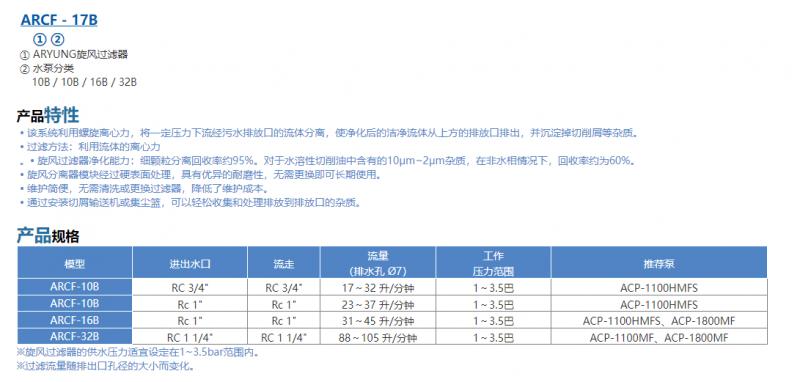
Task: Click the 88～105 升/分钟 flow cell
Action: coord(378,338)
